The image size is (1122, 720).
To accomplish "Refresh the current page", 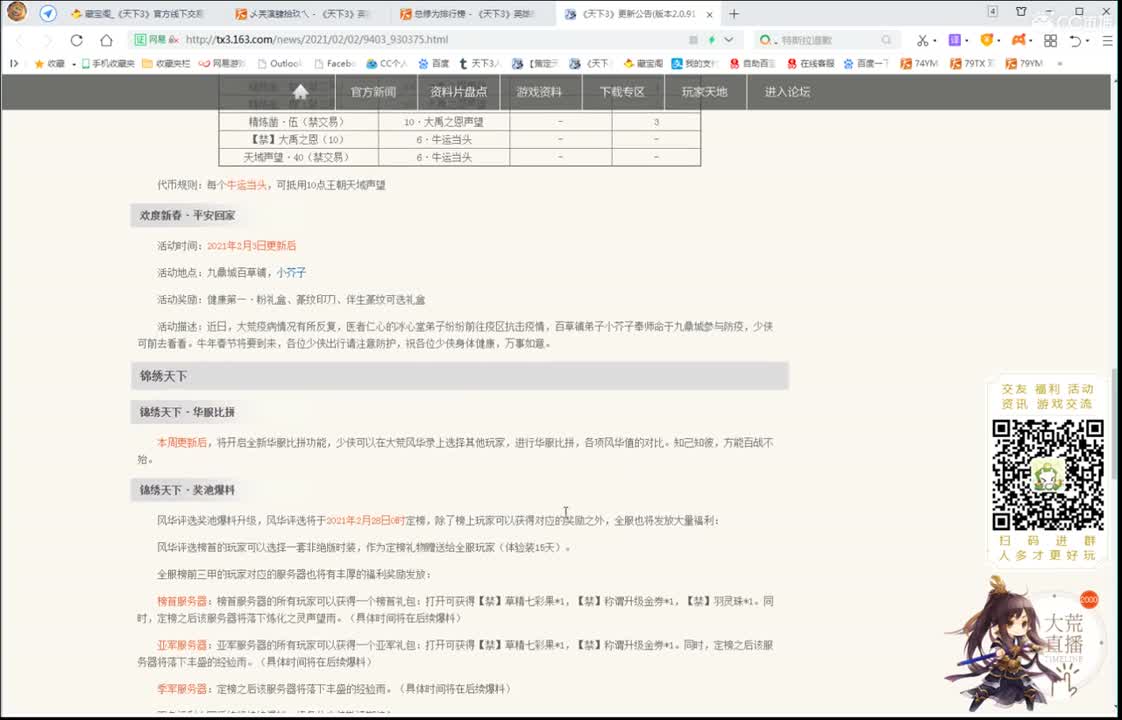I will [76, 41].
